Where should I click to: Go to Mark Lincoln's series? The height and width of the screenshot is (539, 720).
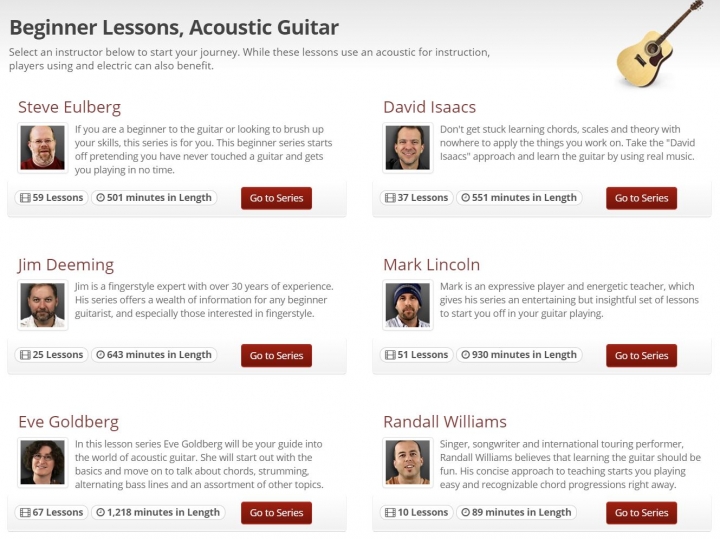pos(641,355)
